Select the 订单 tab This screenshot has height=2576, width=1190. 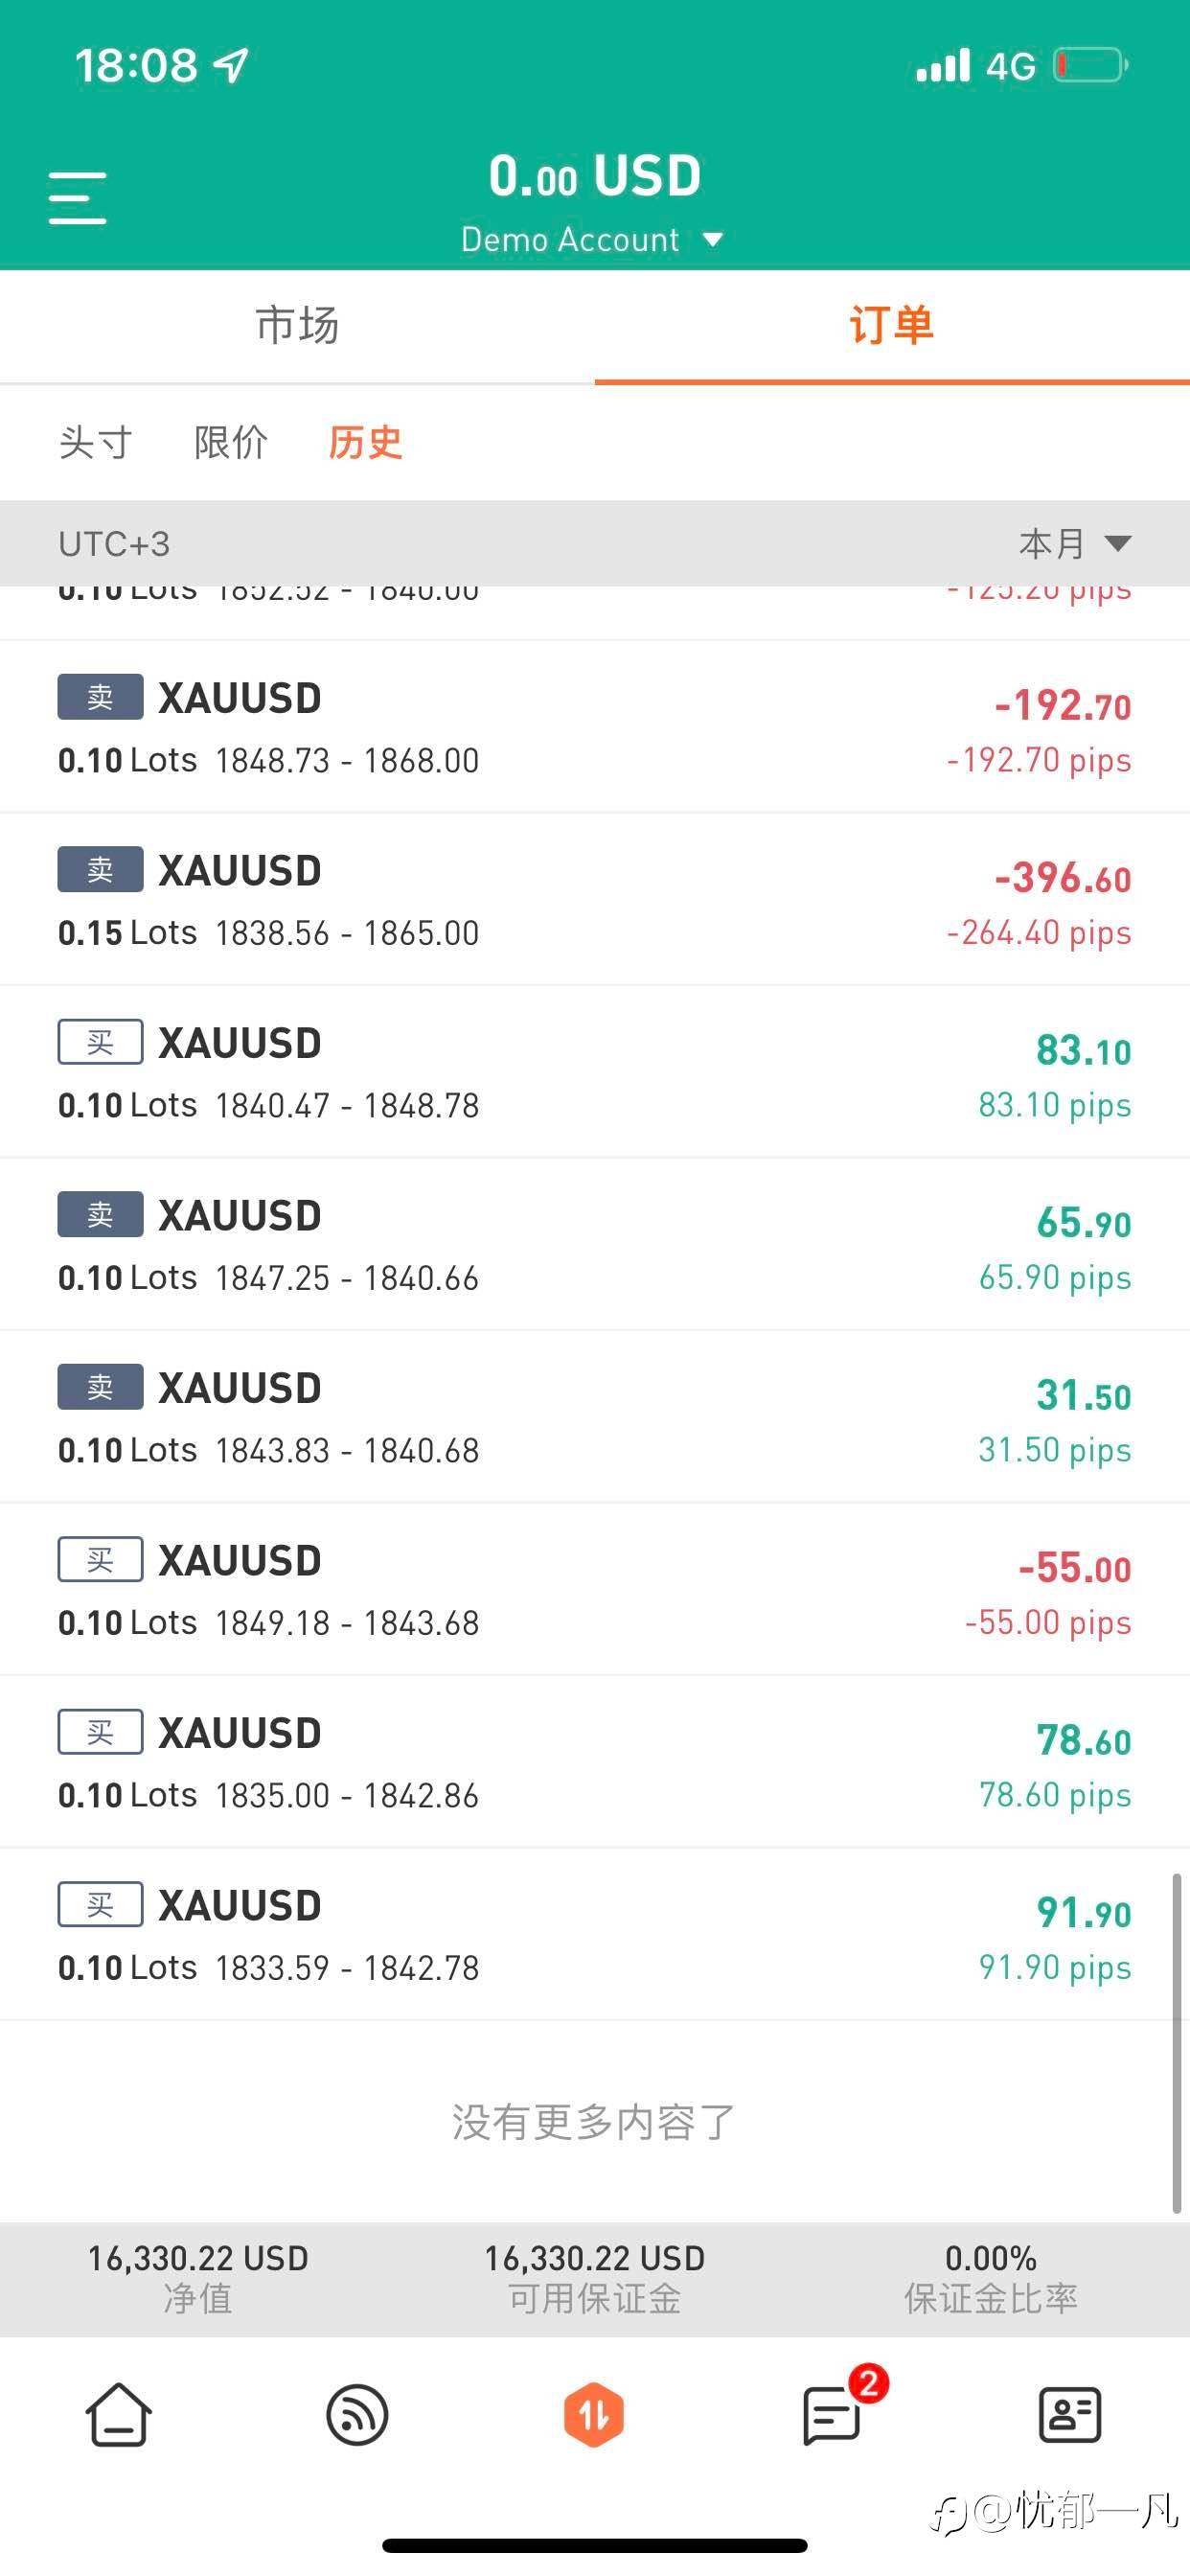[x=891, y=326]
